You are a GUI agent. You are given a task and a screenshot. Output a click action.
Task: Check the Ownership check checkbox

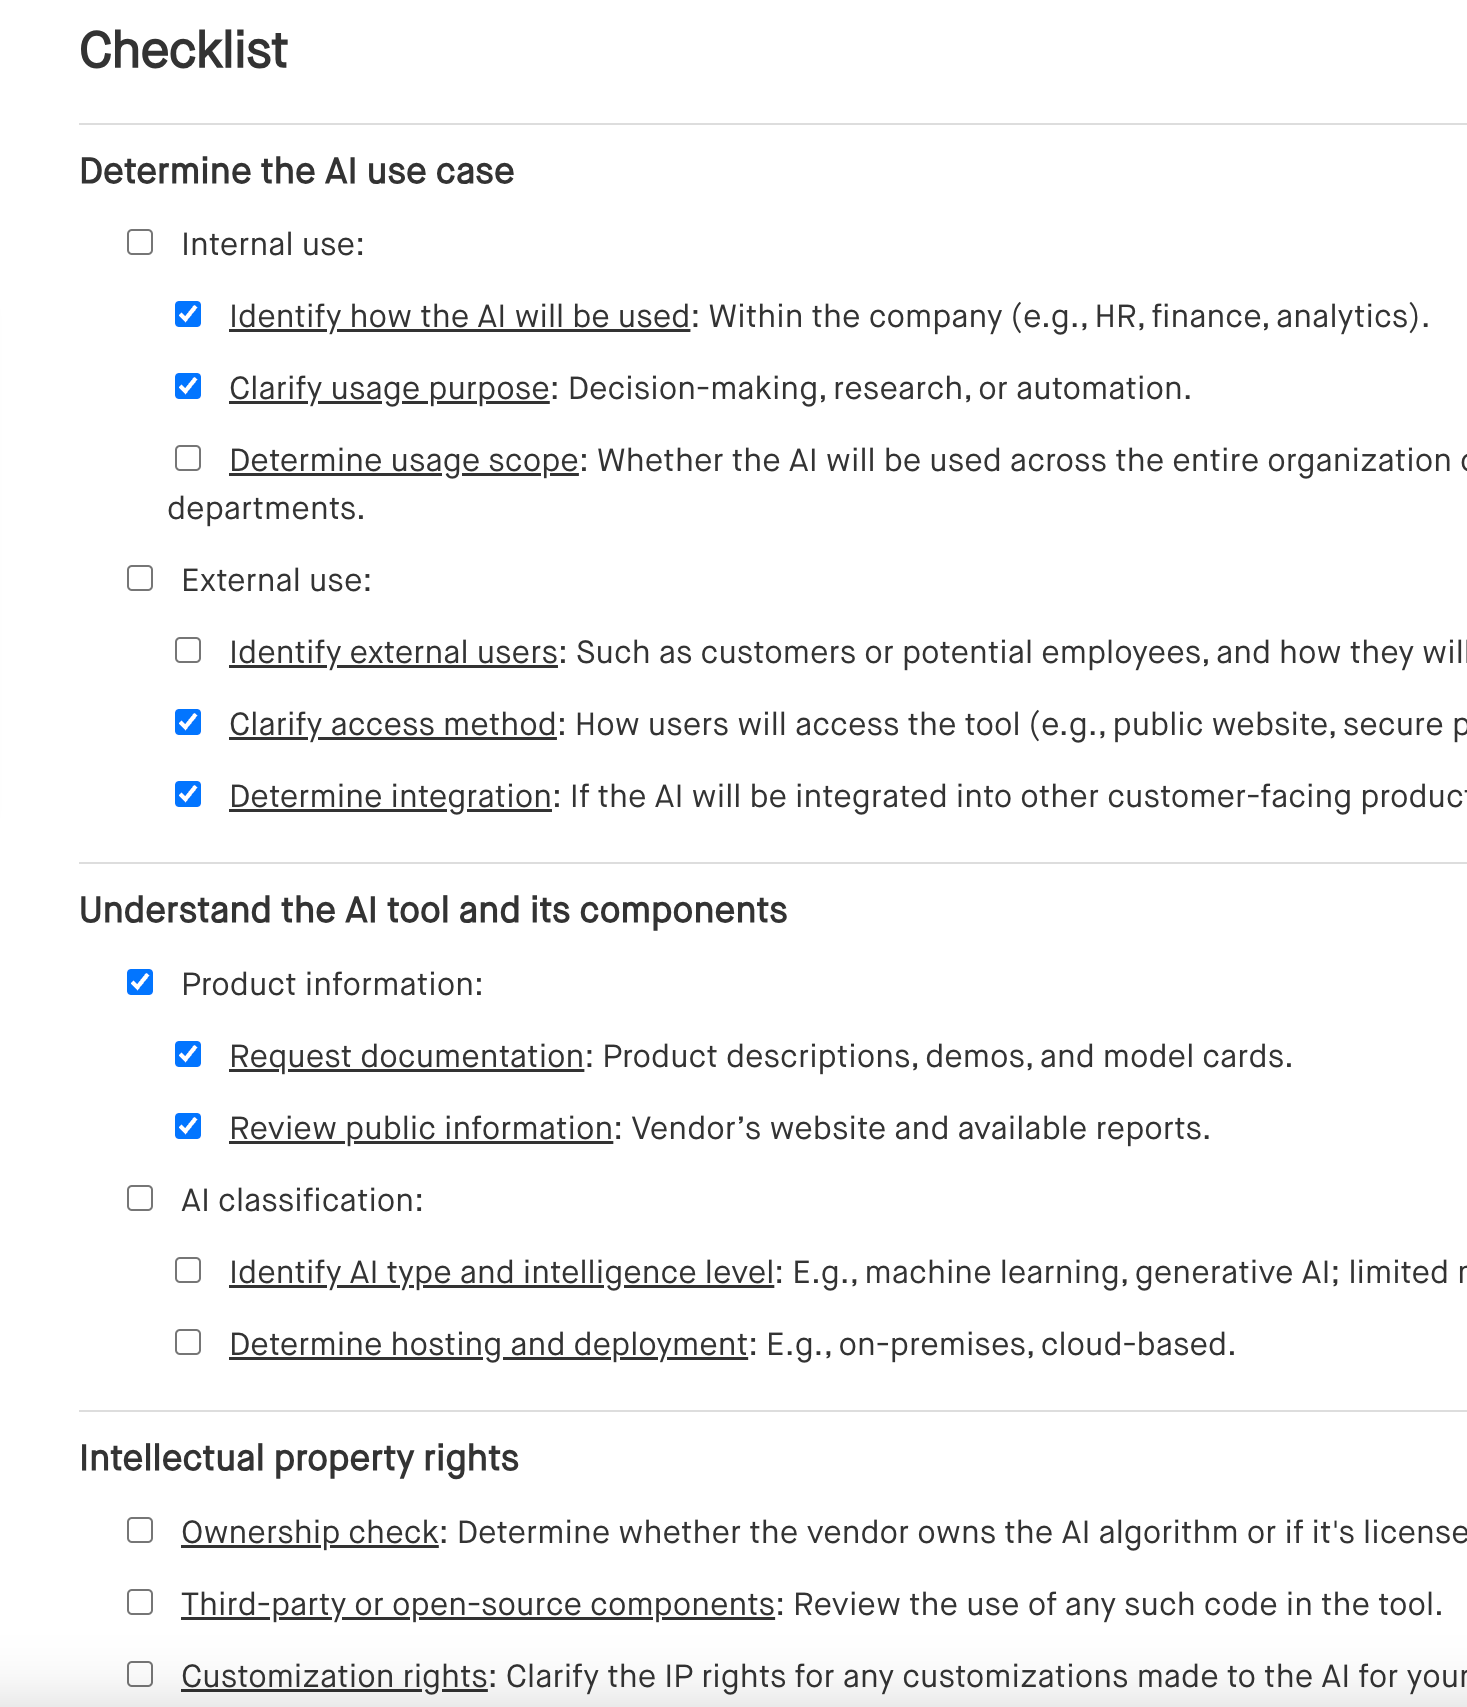[139, 1529]
